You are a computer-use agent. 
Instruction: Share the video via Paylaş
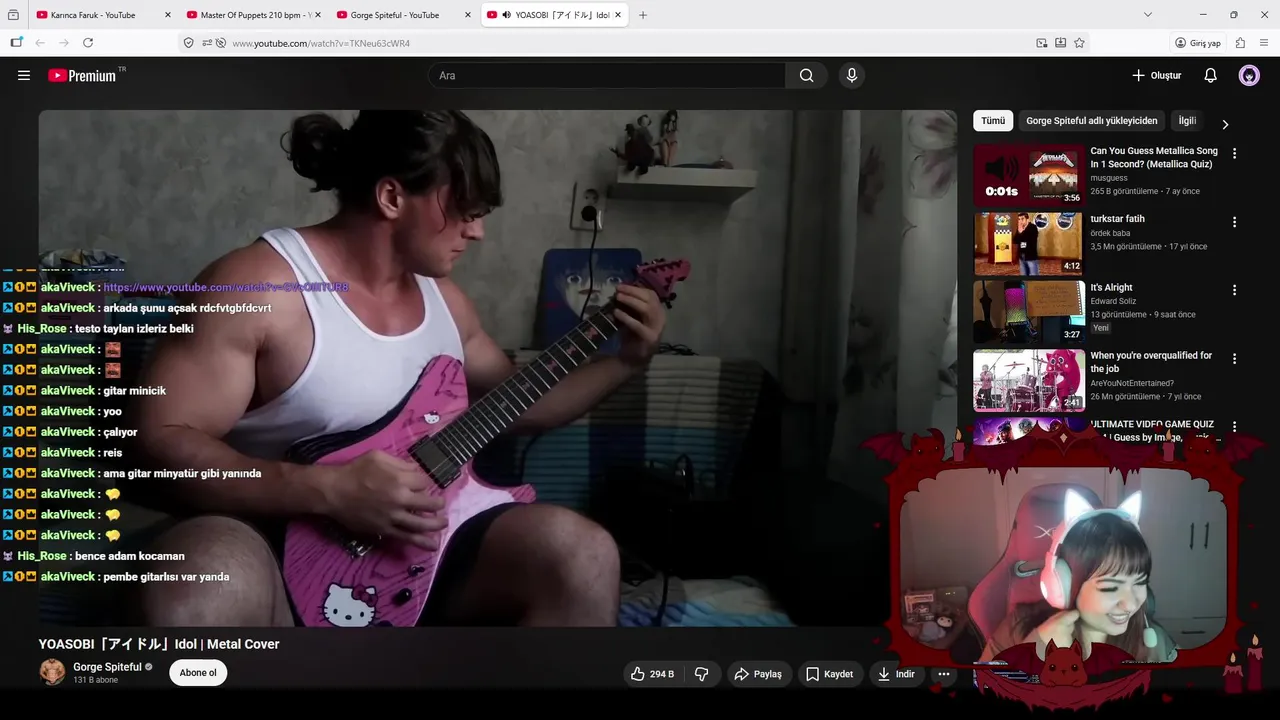757,674
